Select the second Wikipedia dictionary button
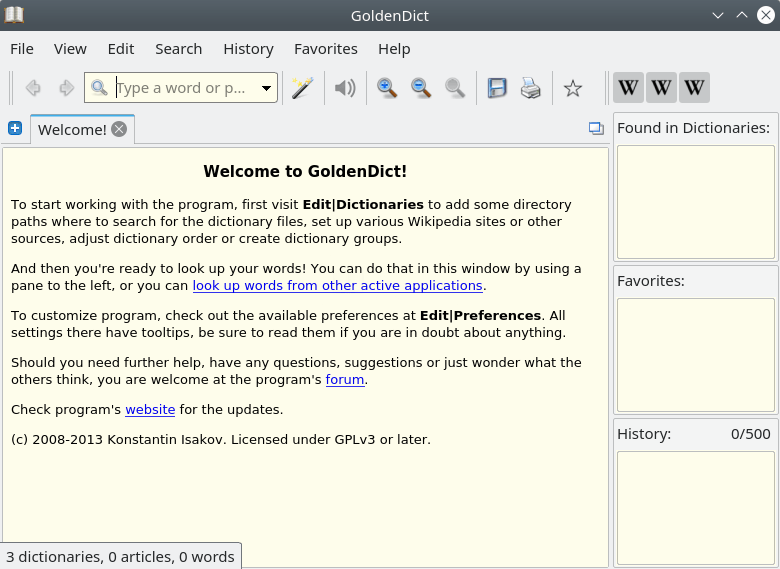The width and height of the screenshot is (780, 569). [x=661, y=88]
